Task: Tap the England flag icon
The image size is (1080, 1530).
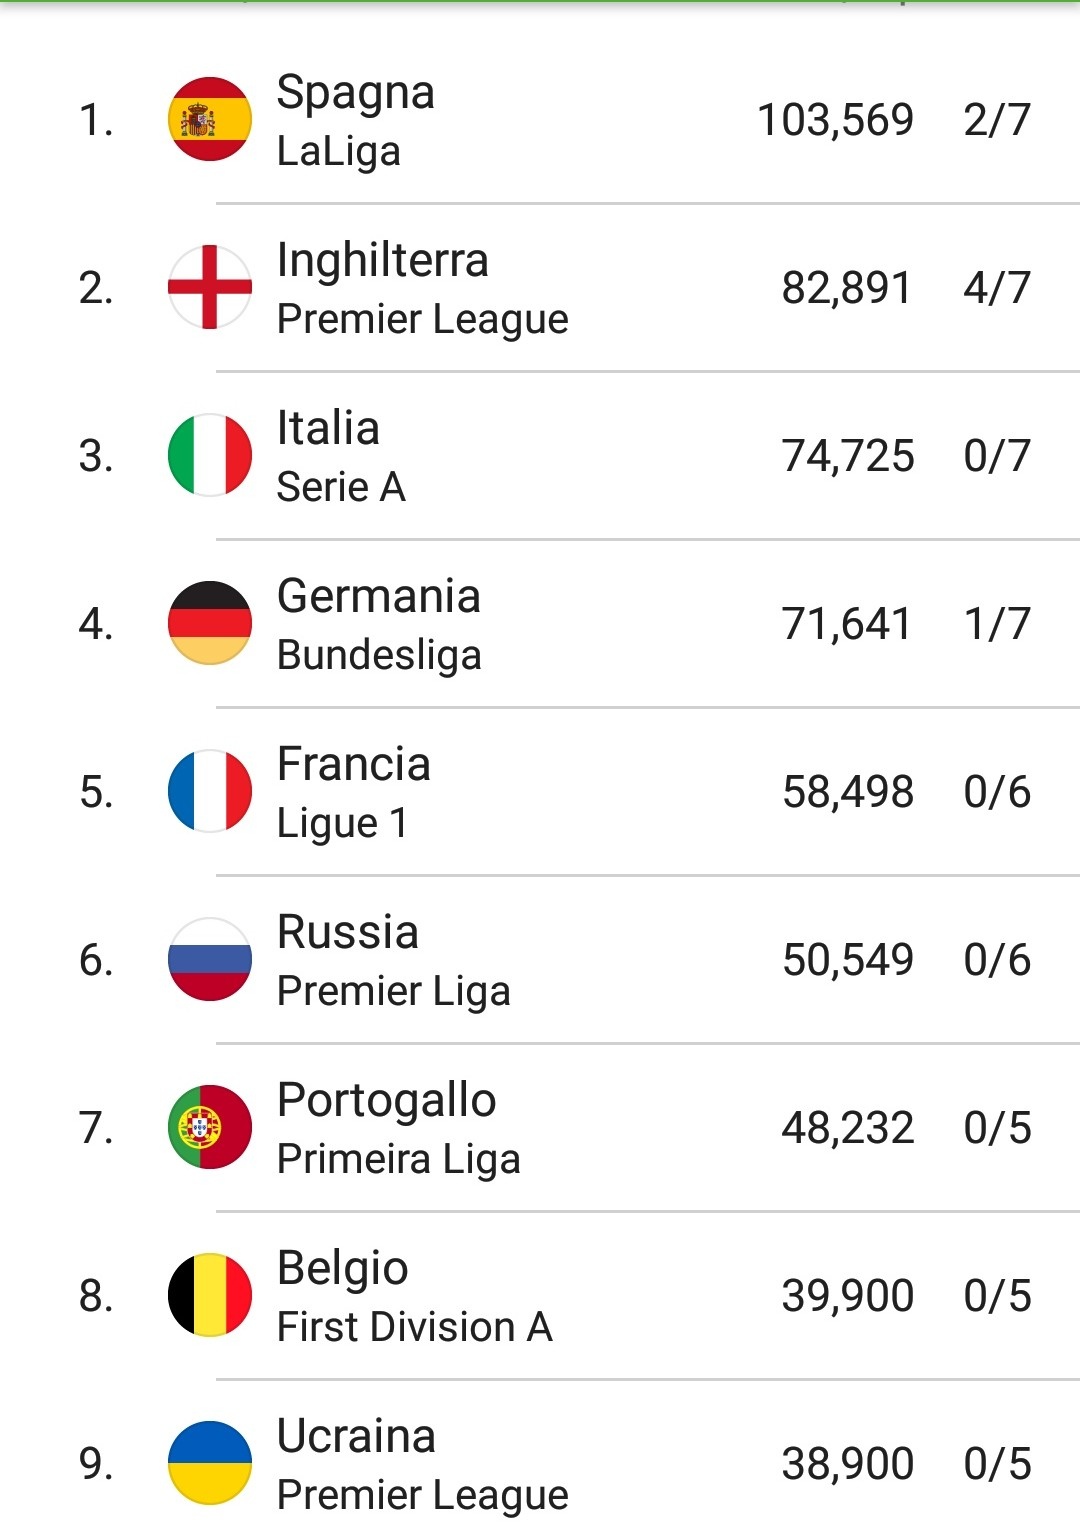Action: (x=209, y=287)
